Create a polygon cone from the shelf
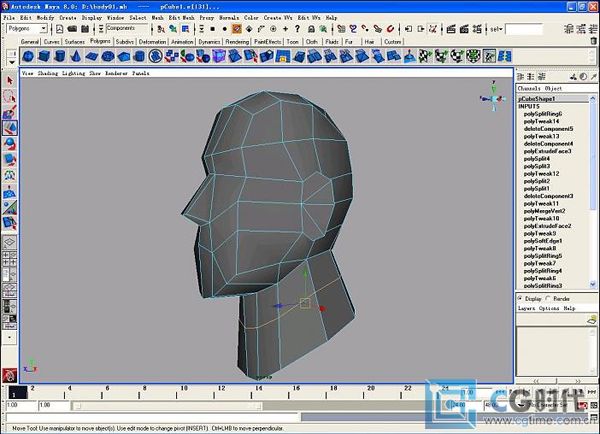This screenshot has width=600, height=434. [76, 57]
